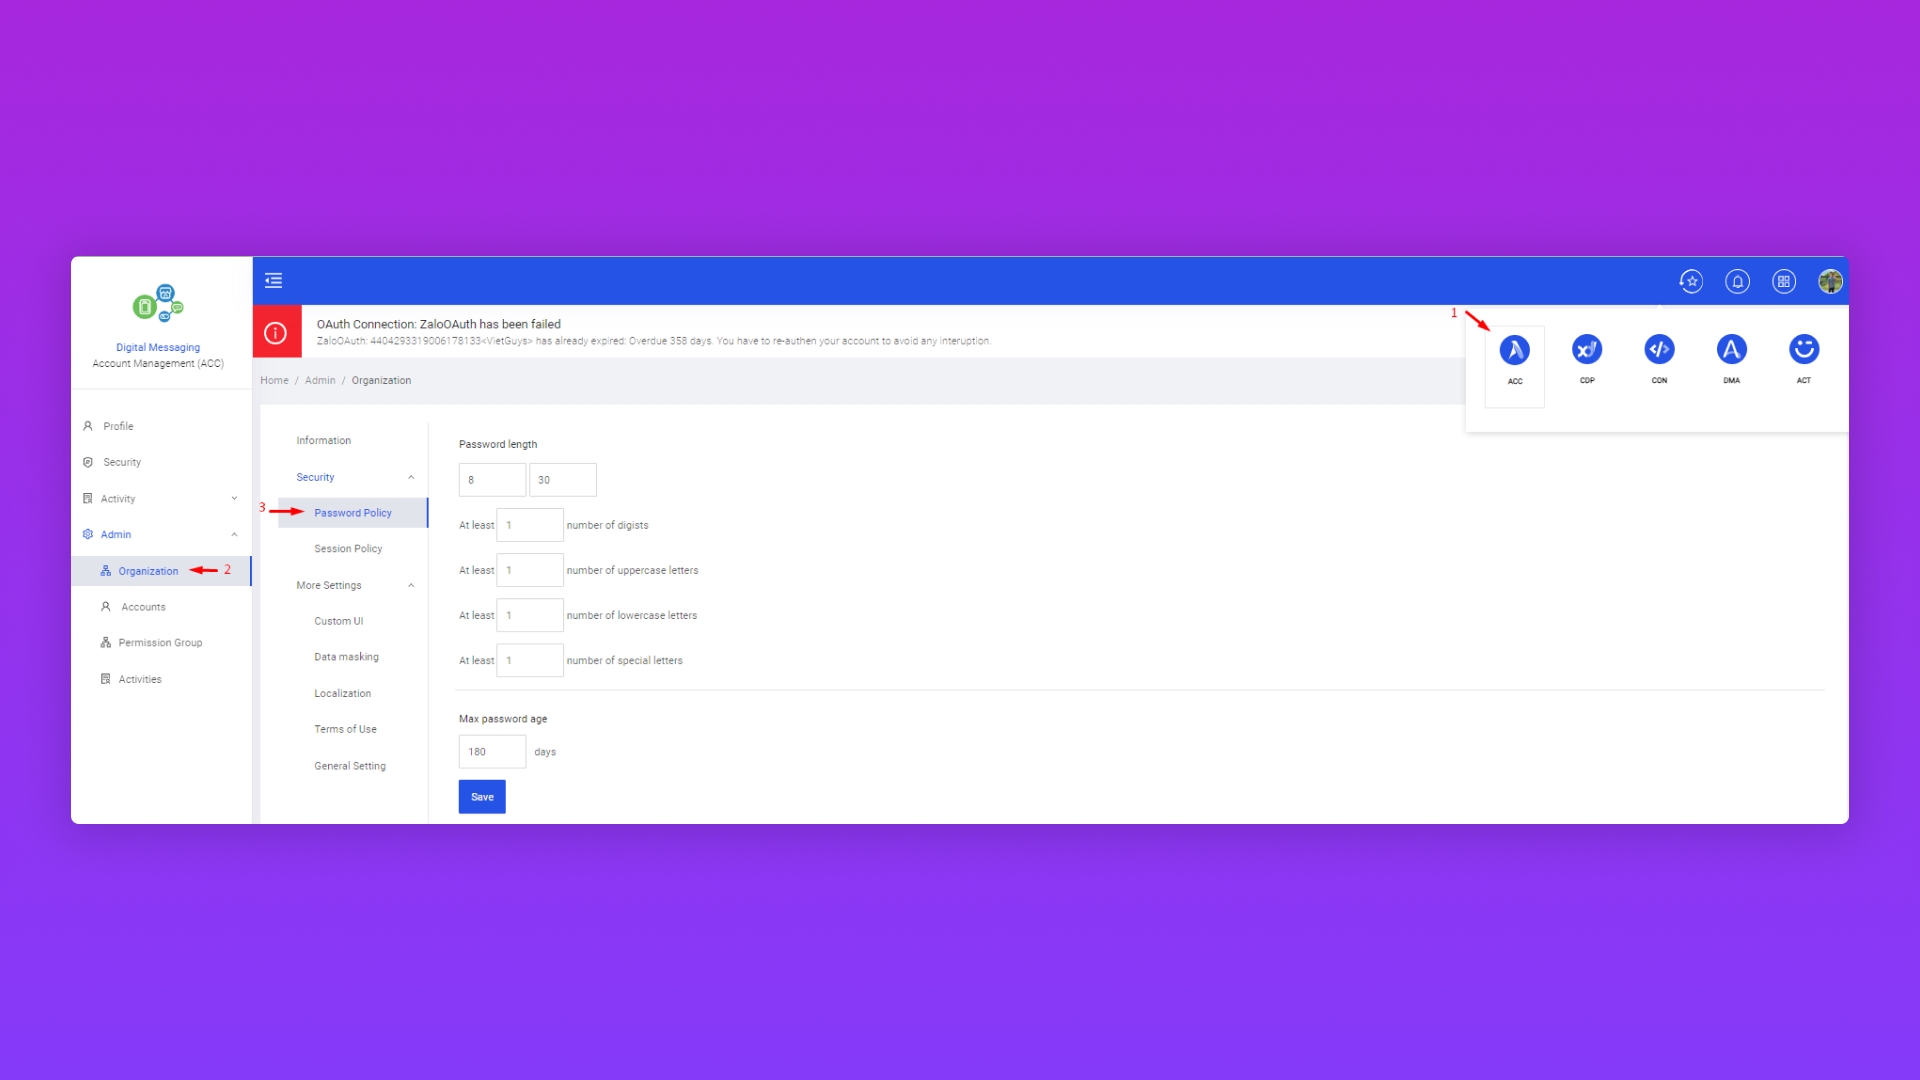Click the star favorites icon in header
Image resolution: width=1920 pixels, height=1080 pixels.
pos(1691,282)
